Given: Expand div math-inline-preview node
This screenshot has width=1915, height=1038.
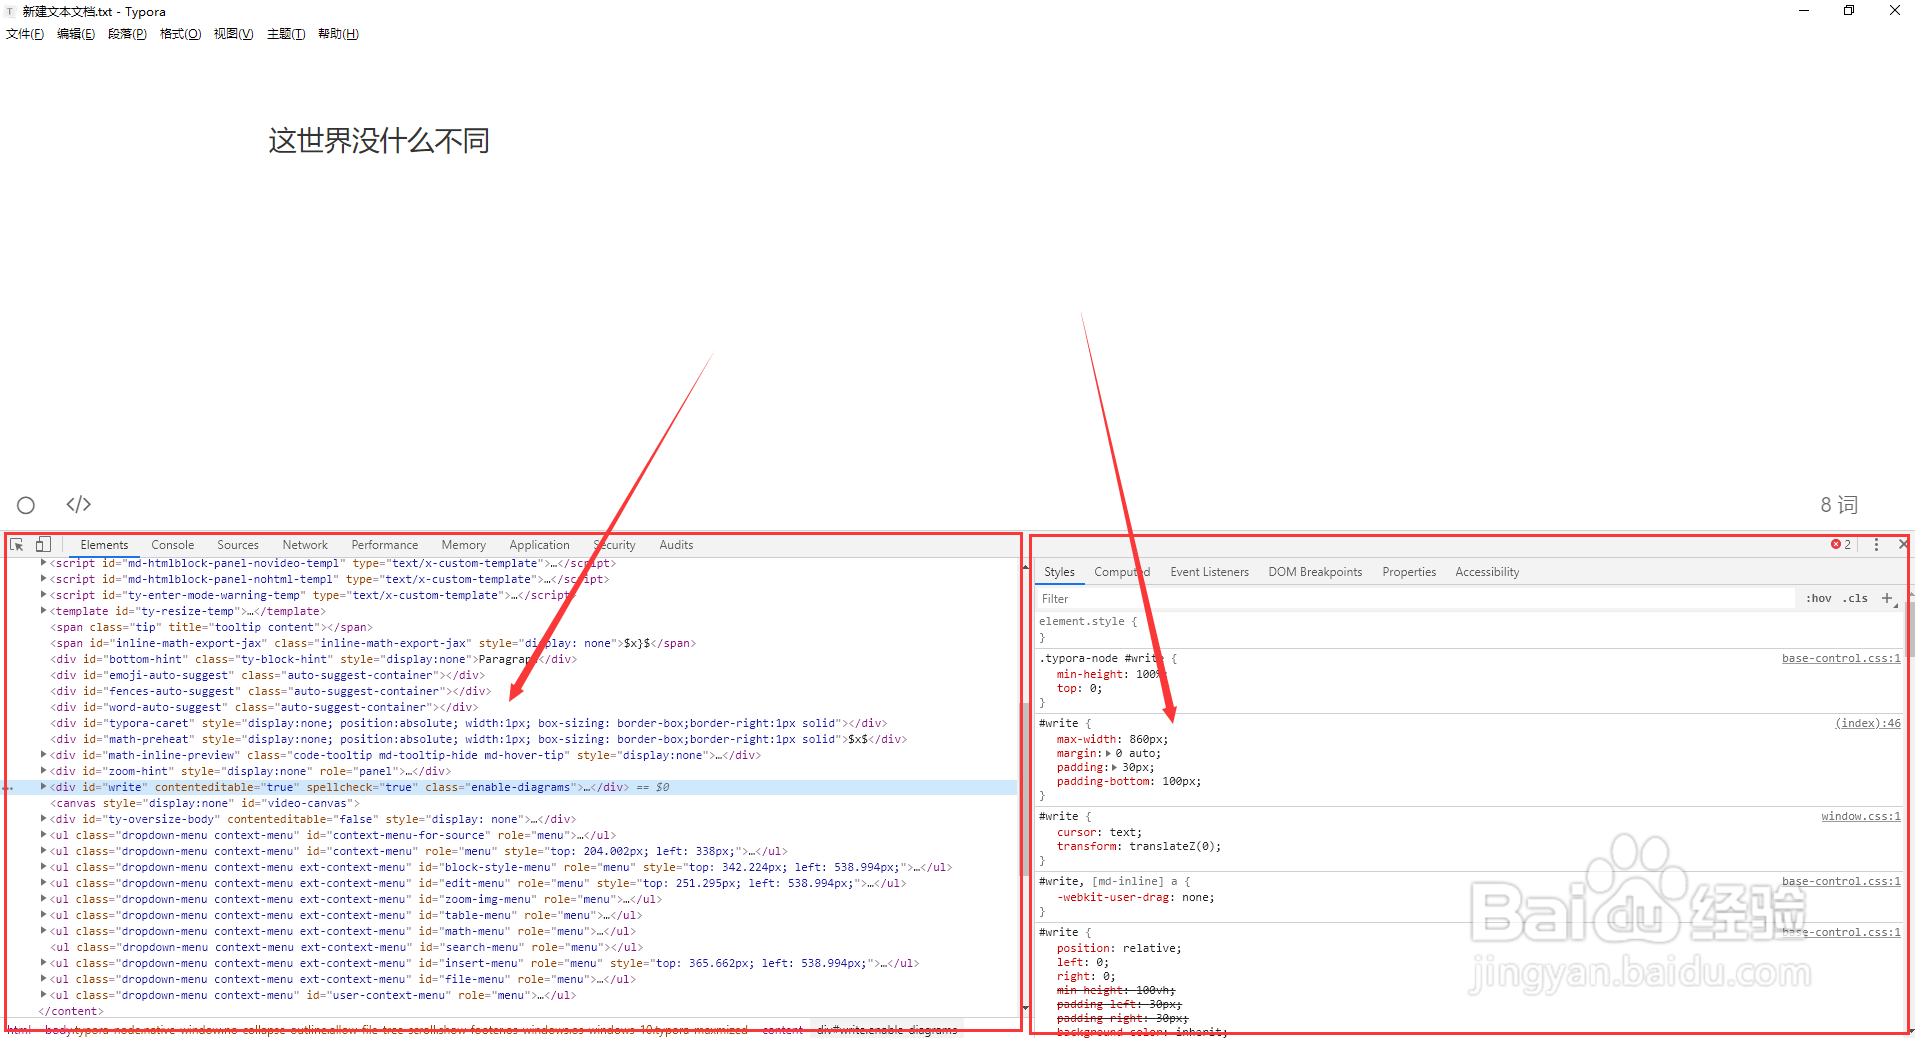Looking at the screenshot, I should pos(43,755).
